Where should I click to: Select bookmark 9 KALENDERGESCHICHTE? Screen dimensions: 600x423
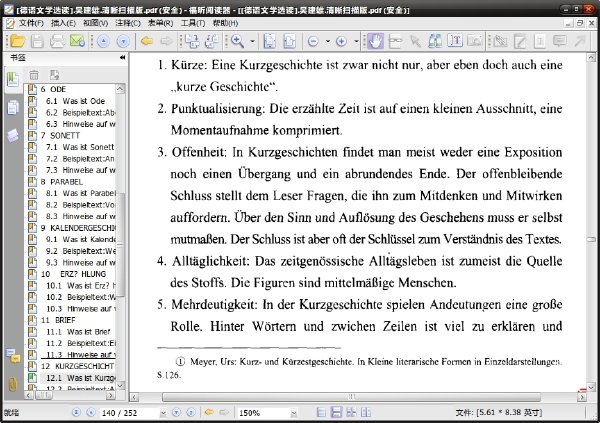pos(78,228)
